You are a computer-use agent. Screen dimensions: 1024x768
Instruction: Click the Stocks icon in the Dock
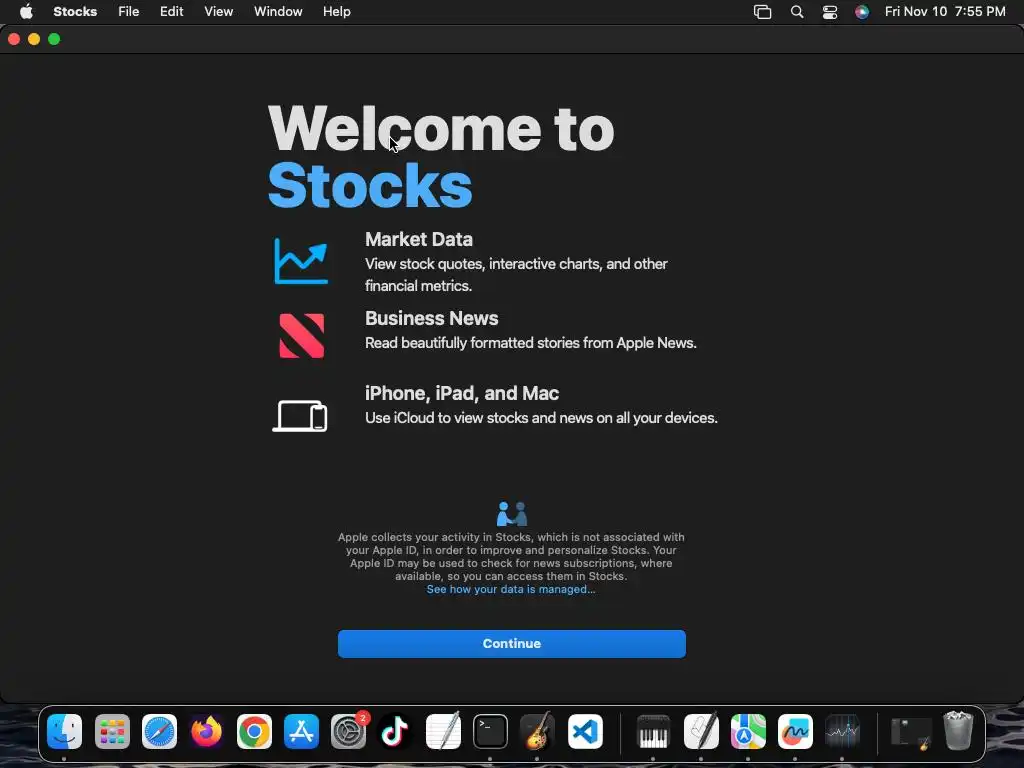(842, 731)
